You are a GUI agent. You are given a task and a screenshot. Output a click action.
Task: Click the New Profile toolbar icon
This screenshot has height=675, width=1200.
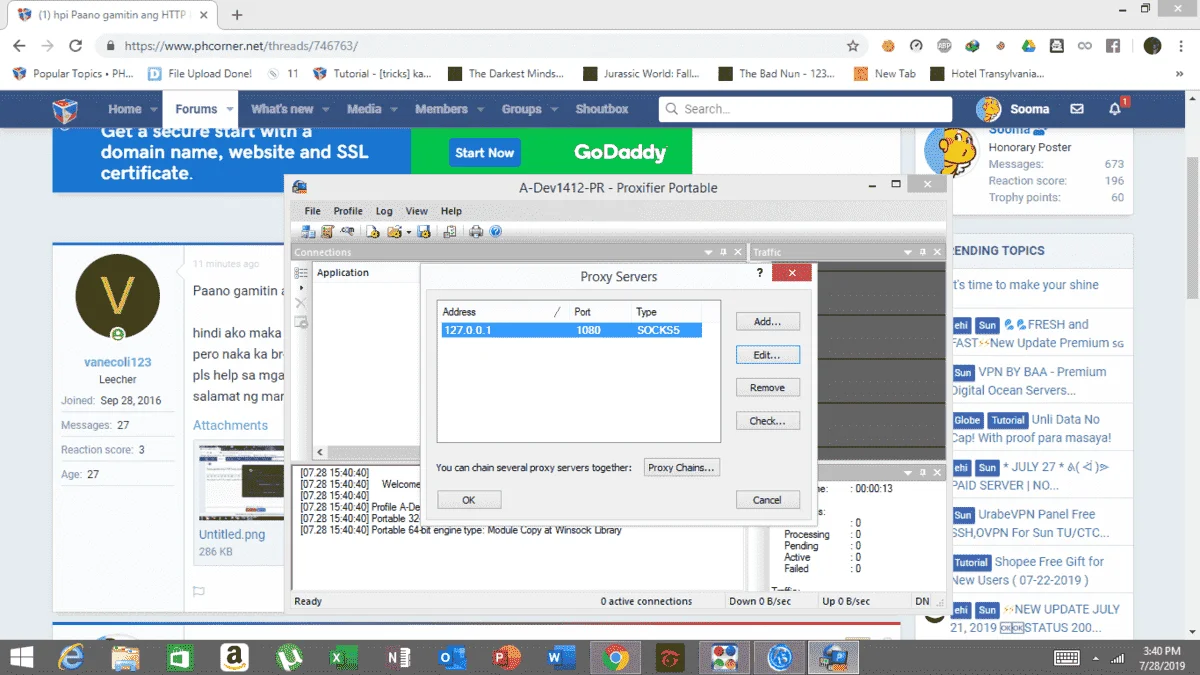[372, 232]
